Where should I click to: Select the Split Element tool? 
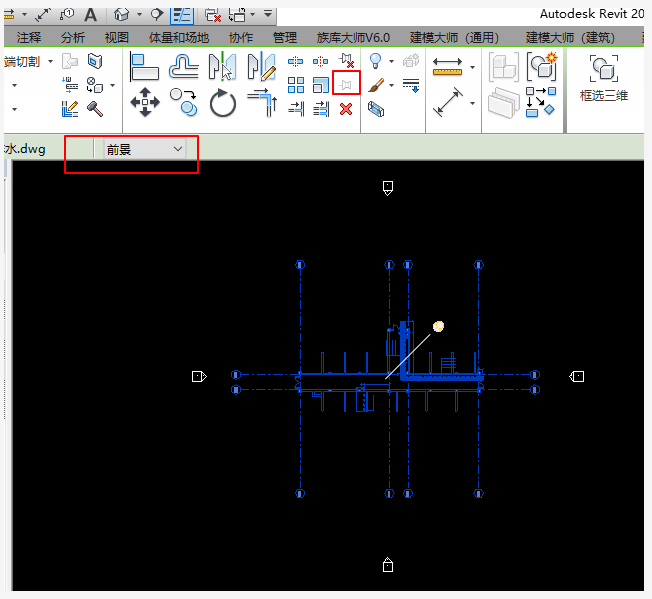tap(295, 62)
